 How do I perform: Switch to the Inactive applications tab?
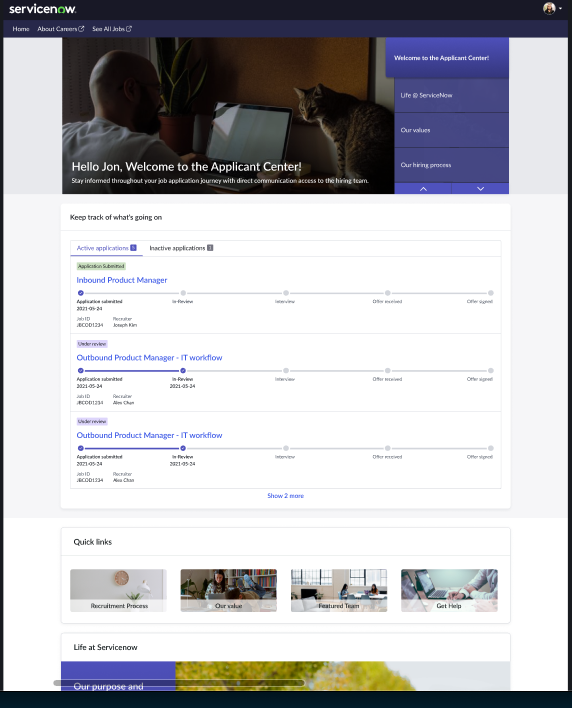[181, 248]
